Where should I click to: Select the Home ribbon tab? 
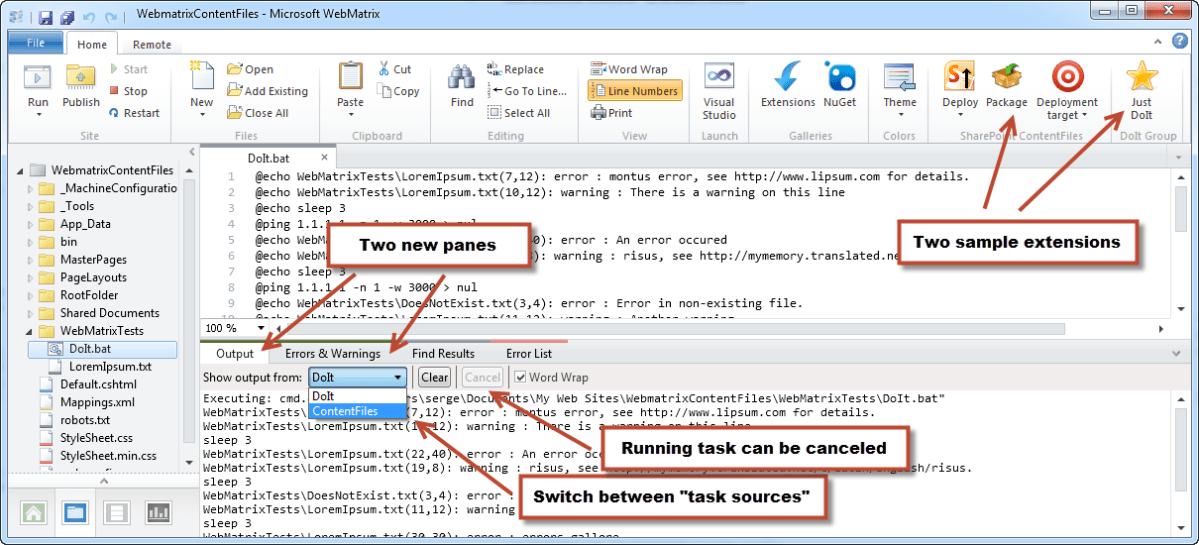(x=92, y=44)
